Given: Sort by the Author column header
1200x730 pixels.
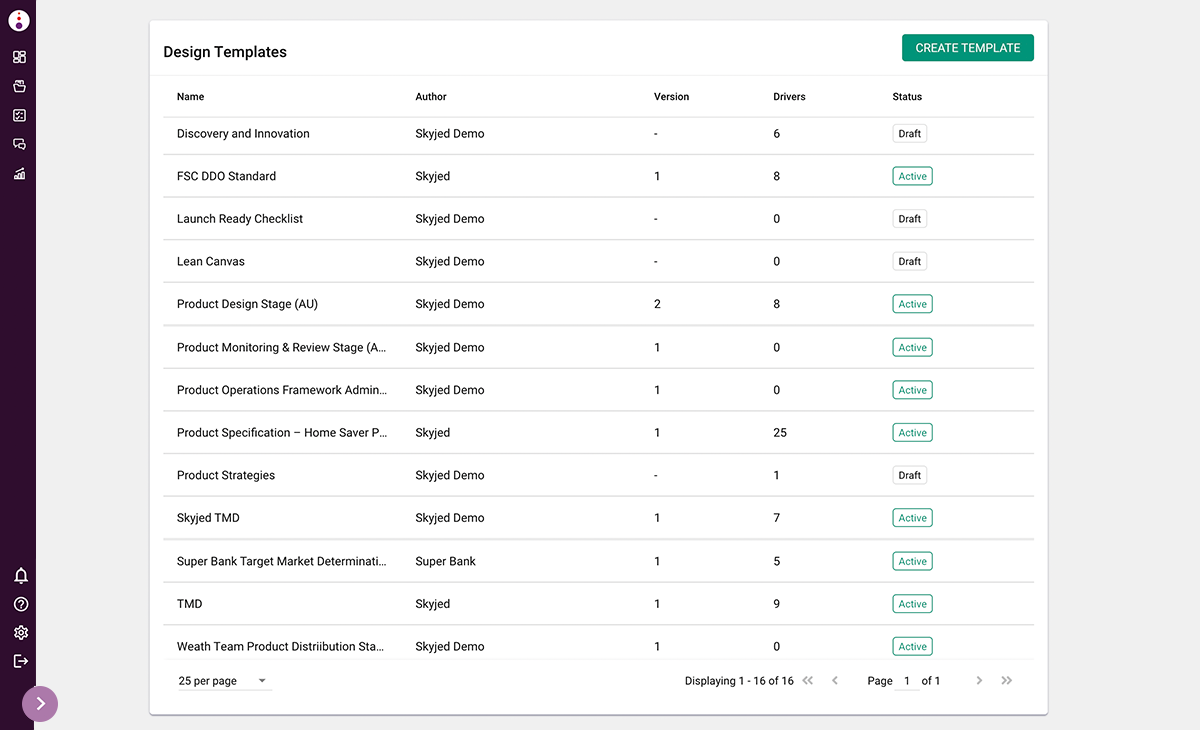Looking at the screenshot, I should (x=431, y=97).
